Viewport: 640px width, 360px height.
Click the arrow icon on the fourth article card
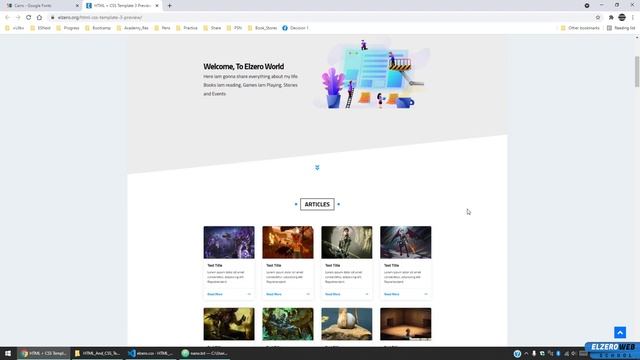[426, 294]
